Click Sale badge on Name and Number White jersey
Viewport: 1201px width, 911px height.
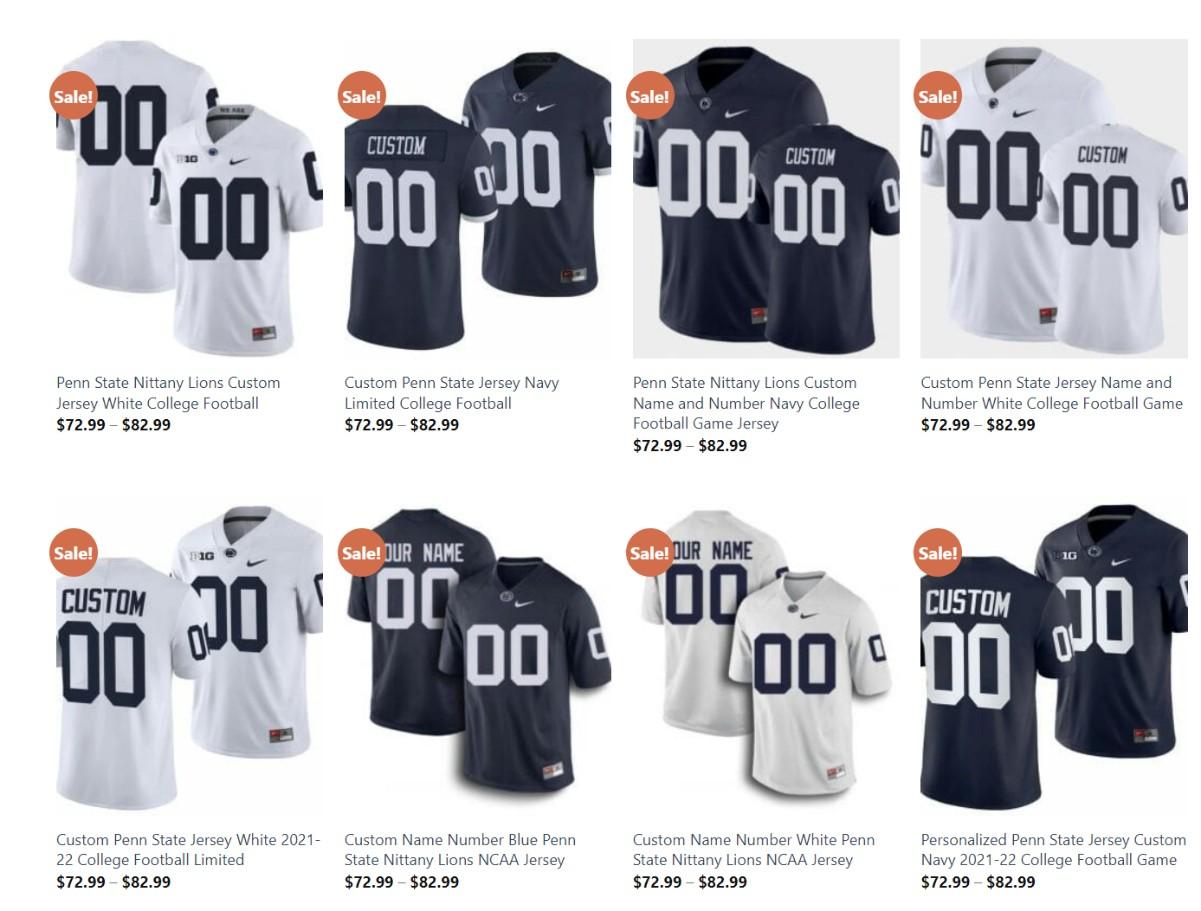(937, 97)
